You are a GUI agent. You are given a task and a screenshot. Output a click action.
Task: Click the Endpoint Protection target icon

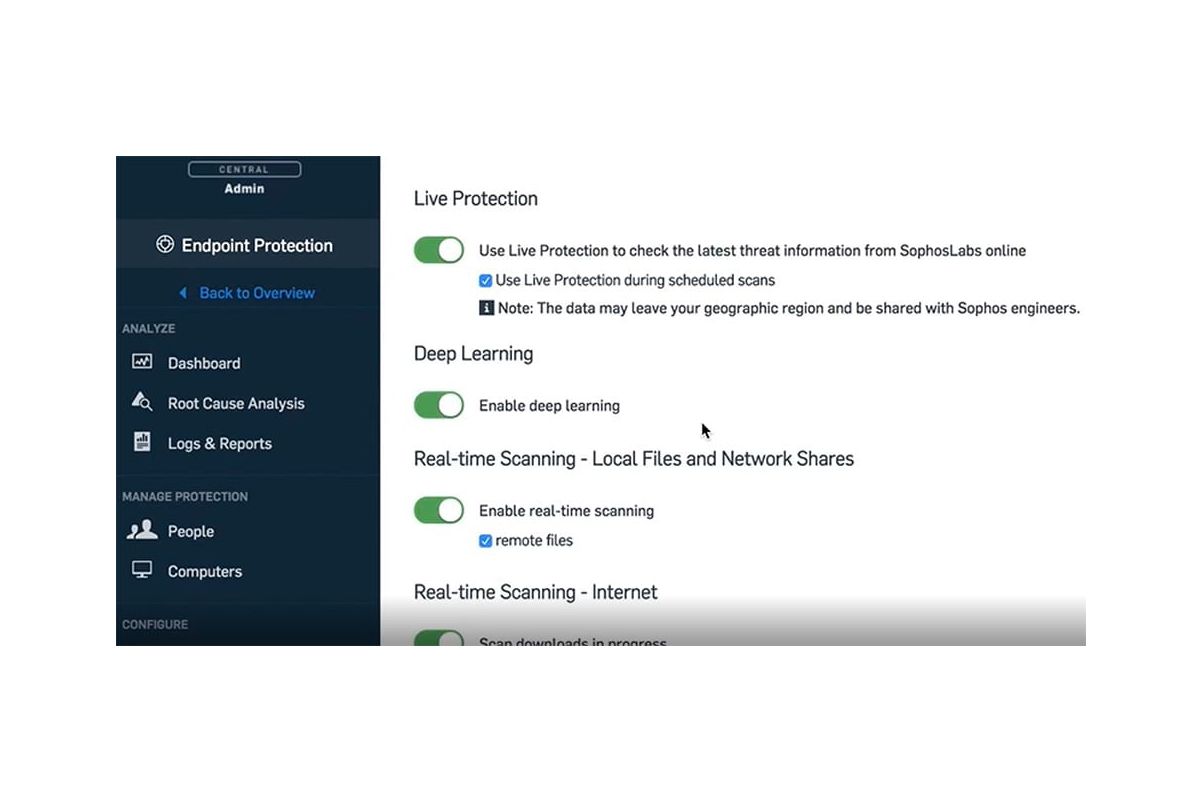[x=165, y=245]
